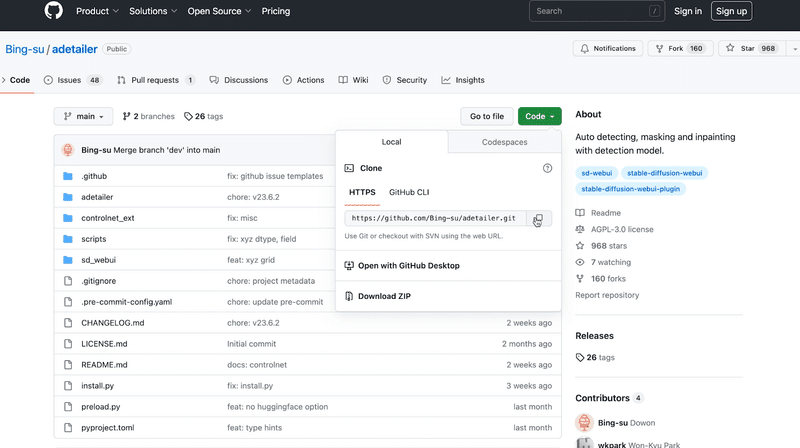Select the HTTPS clone option
This screenshot has width=800, height=448.
coord(362,192)
